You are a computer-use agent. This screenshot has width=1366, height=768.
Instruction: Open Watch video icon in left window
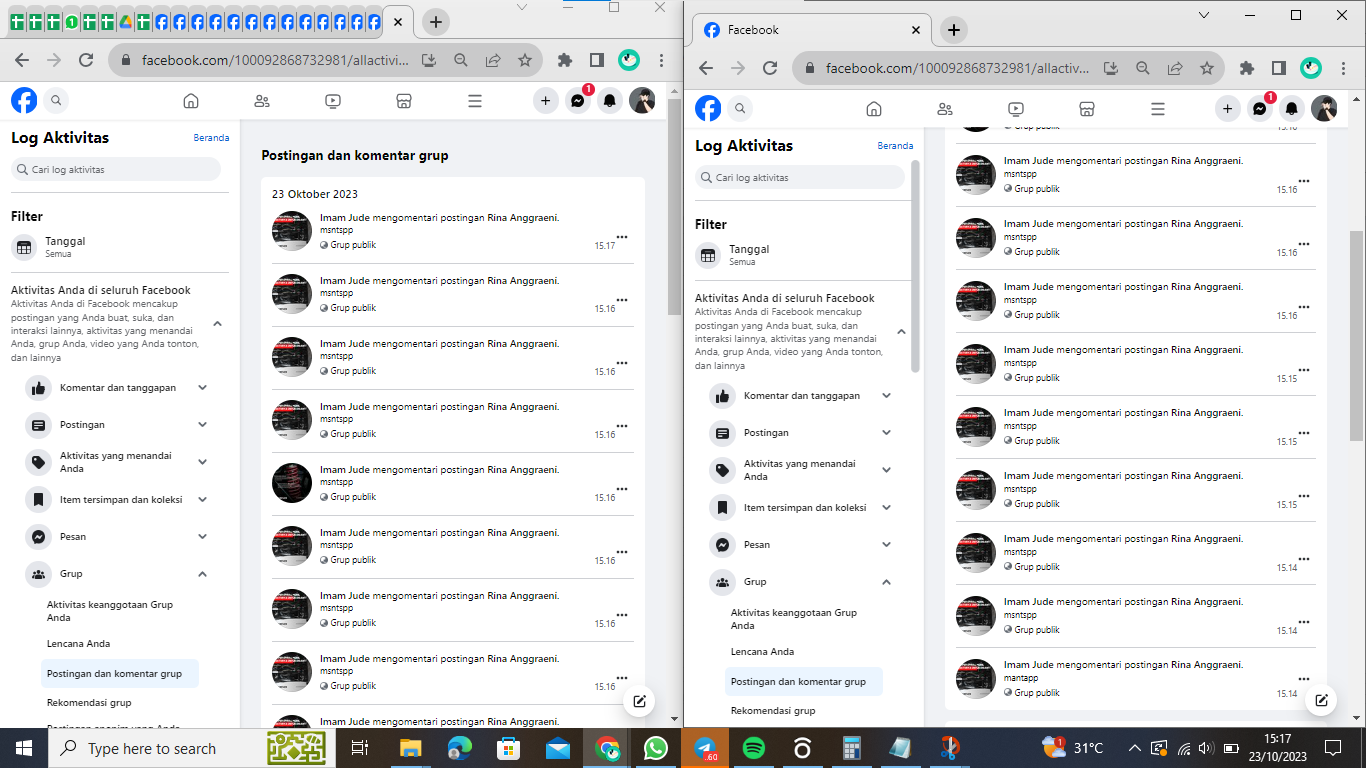pyautogui.click(x=333, y=101)
